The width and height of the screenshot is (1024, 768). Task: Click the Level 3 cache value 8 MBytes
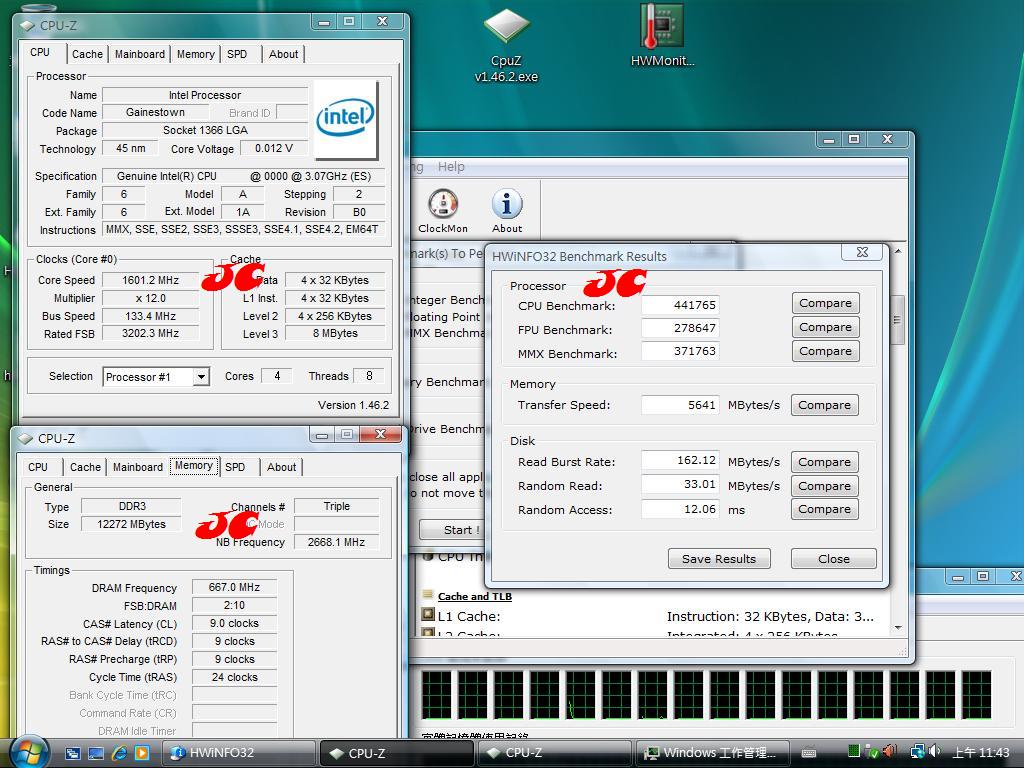(335, 333)
